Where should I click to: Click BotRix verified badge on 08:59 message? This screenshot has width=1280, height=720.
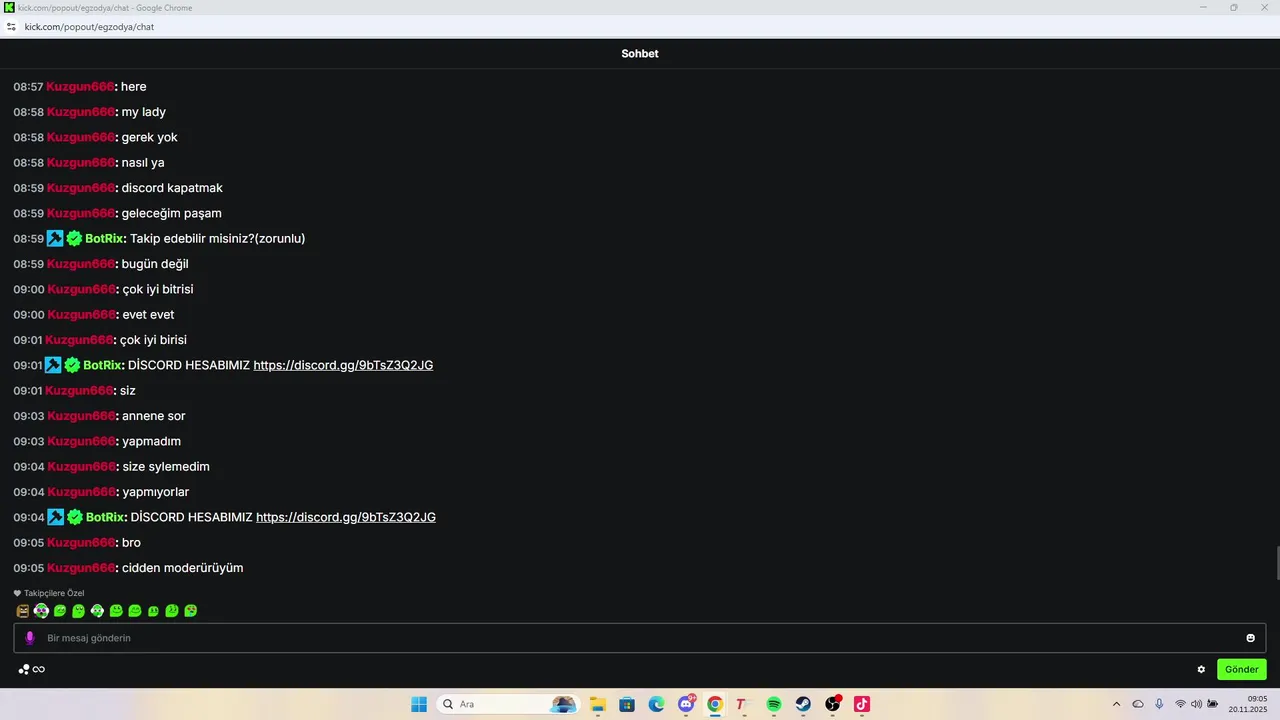coord(74,238)
